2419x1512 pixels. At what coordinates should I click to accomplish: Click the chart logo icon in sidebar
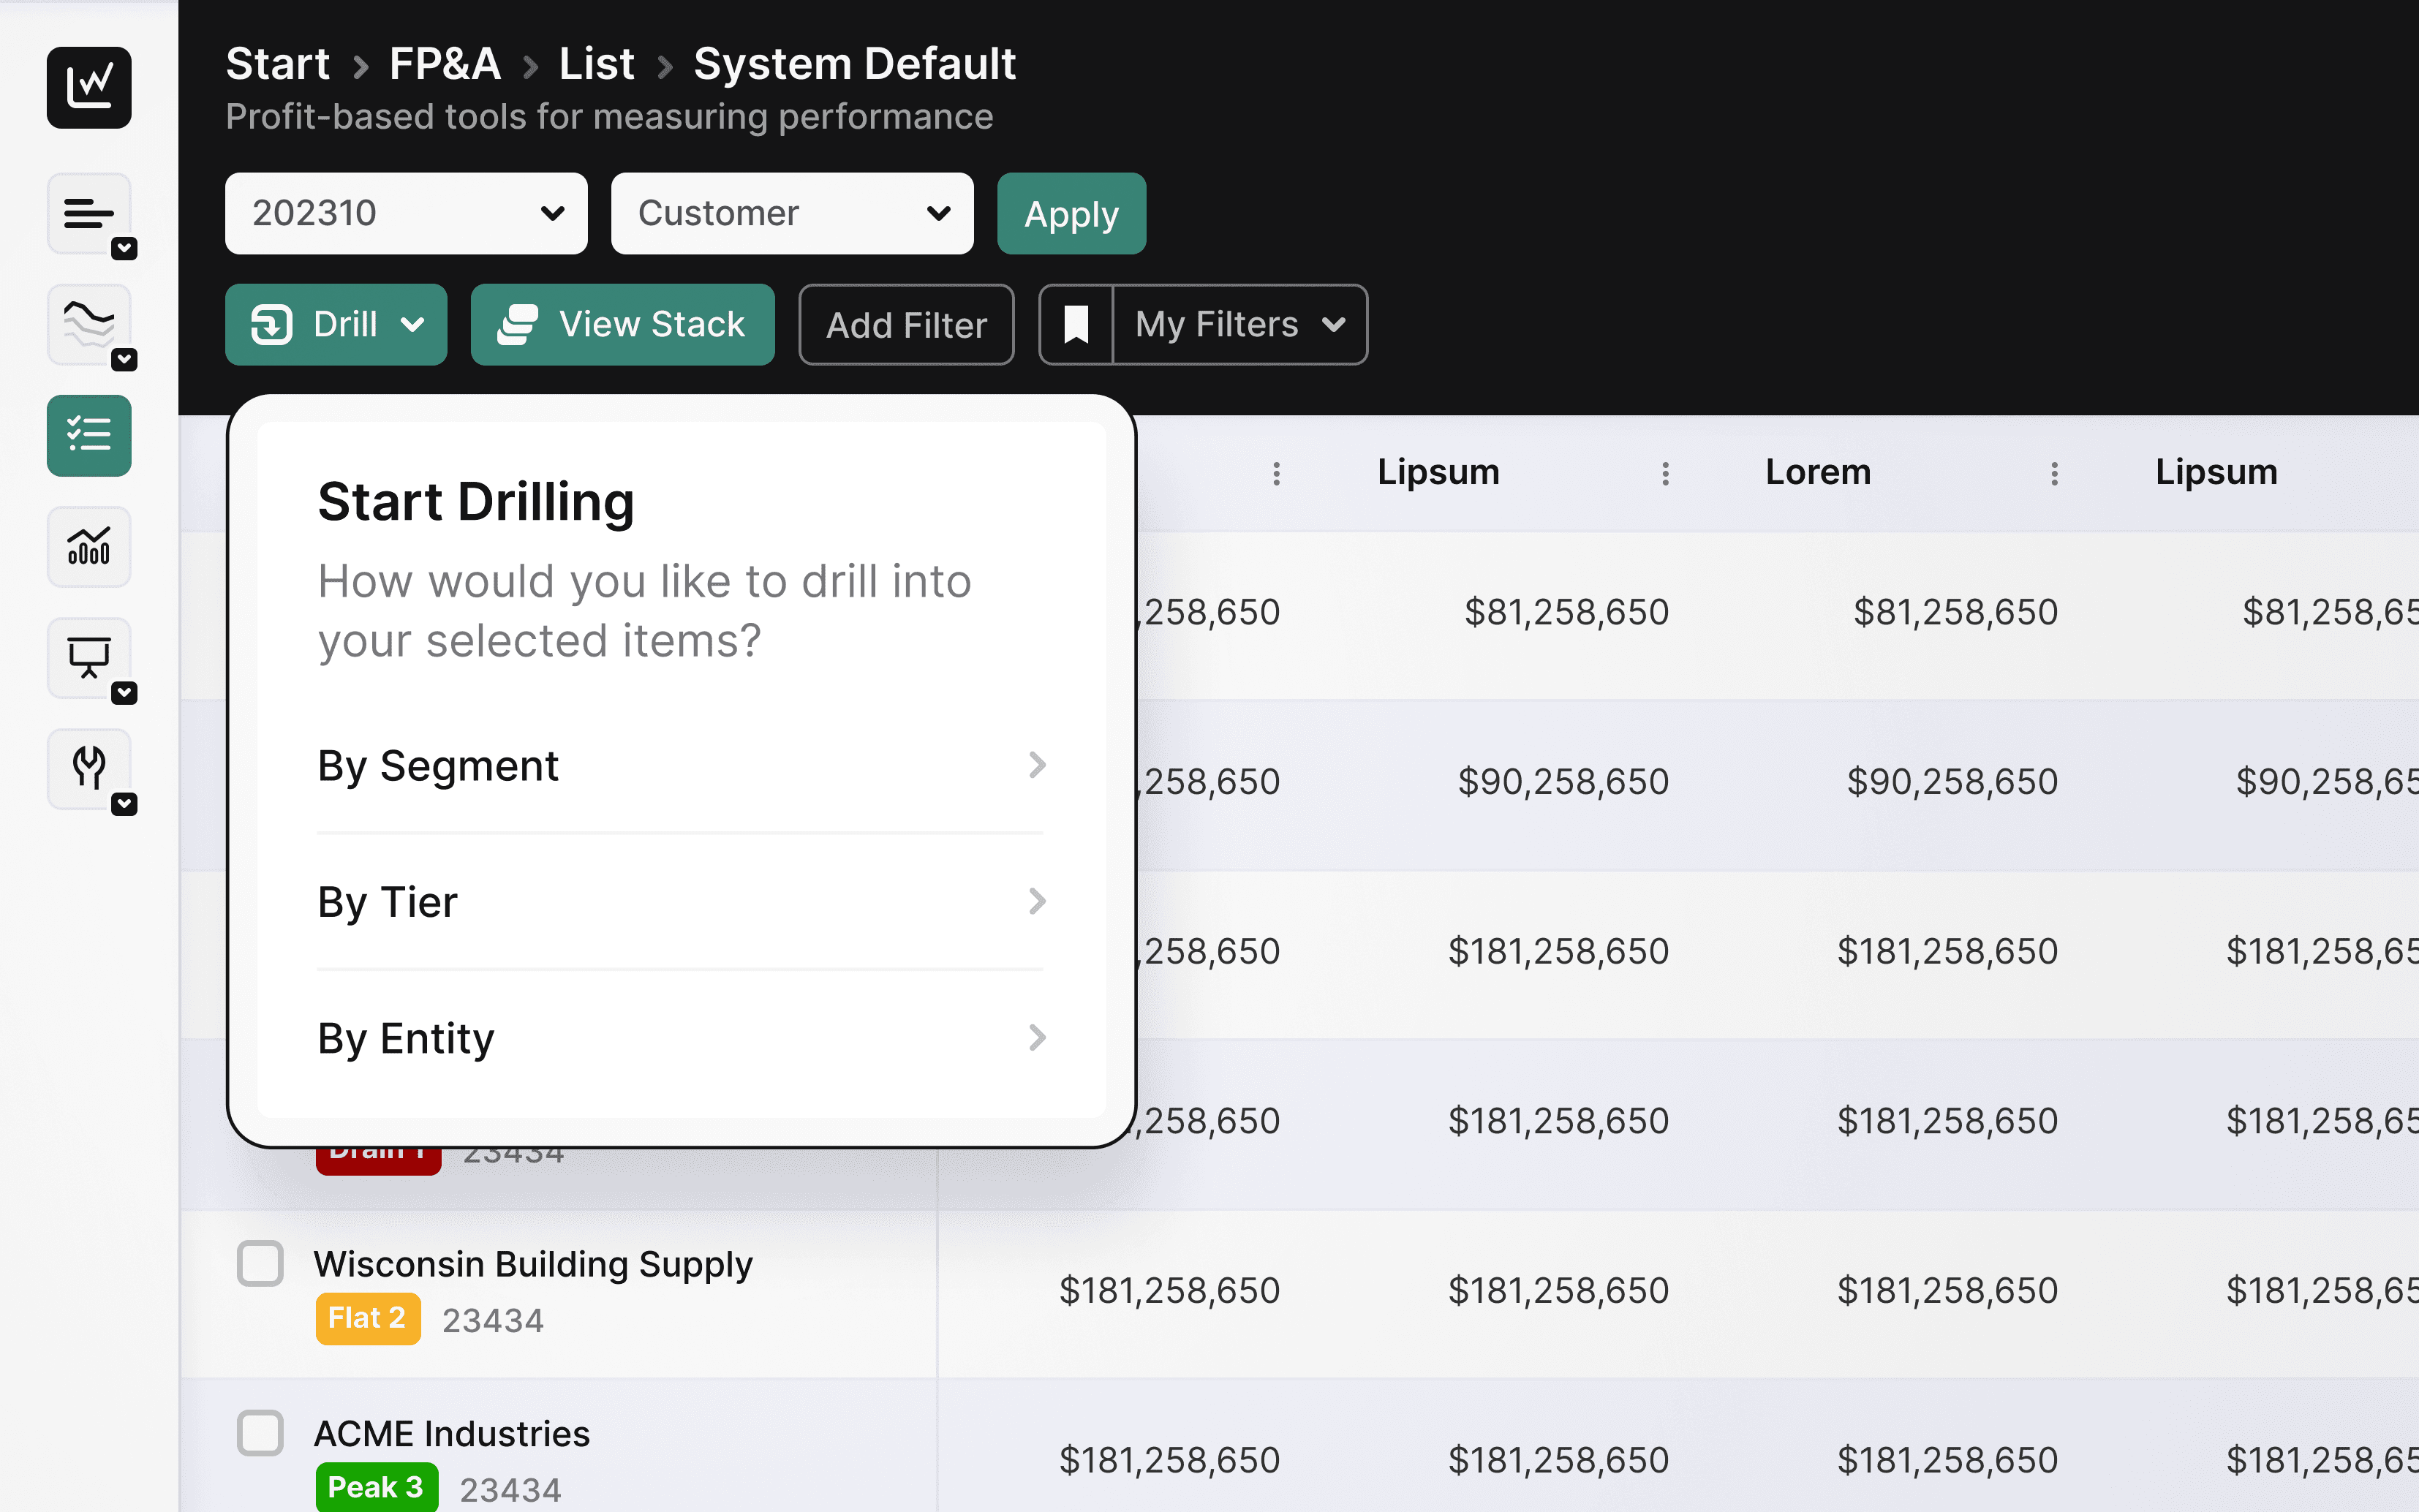point(89,87)
